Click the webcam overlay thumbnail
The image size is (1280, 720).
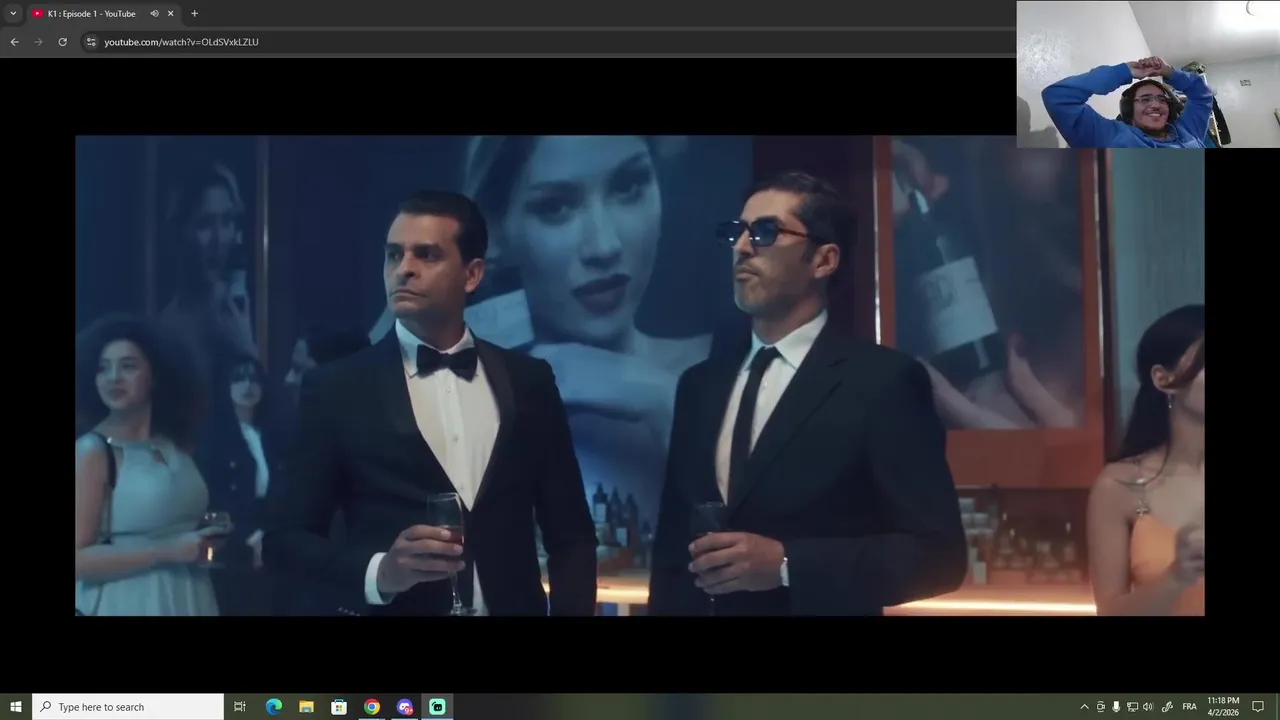tap(1148, 74)
